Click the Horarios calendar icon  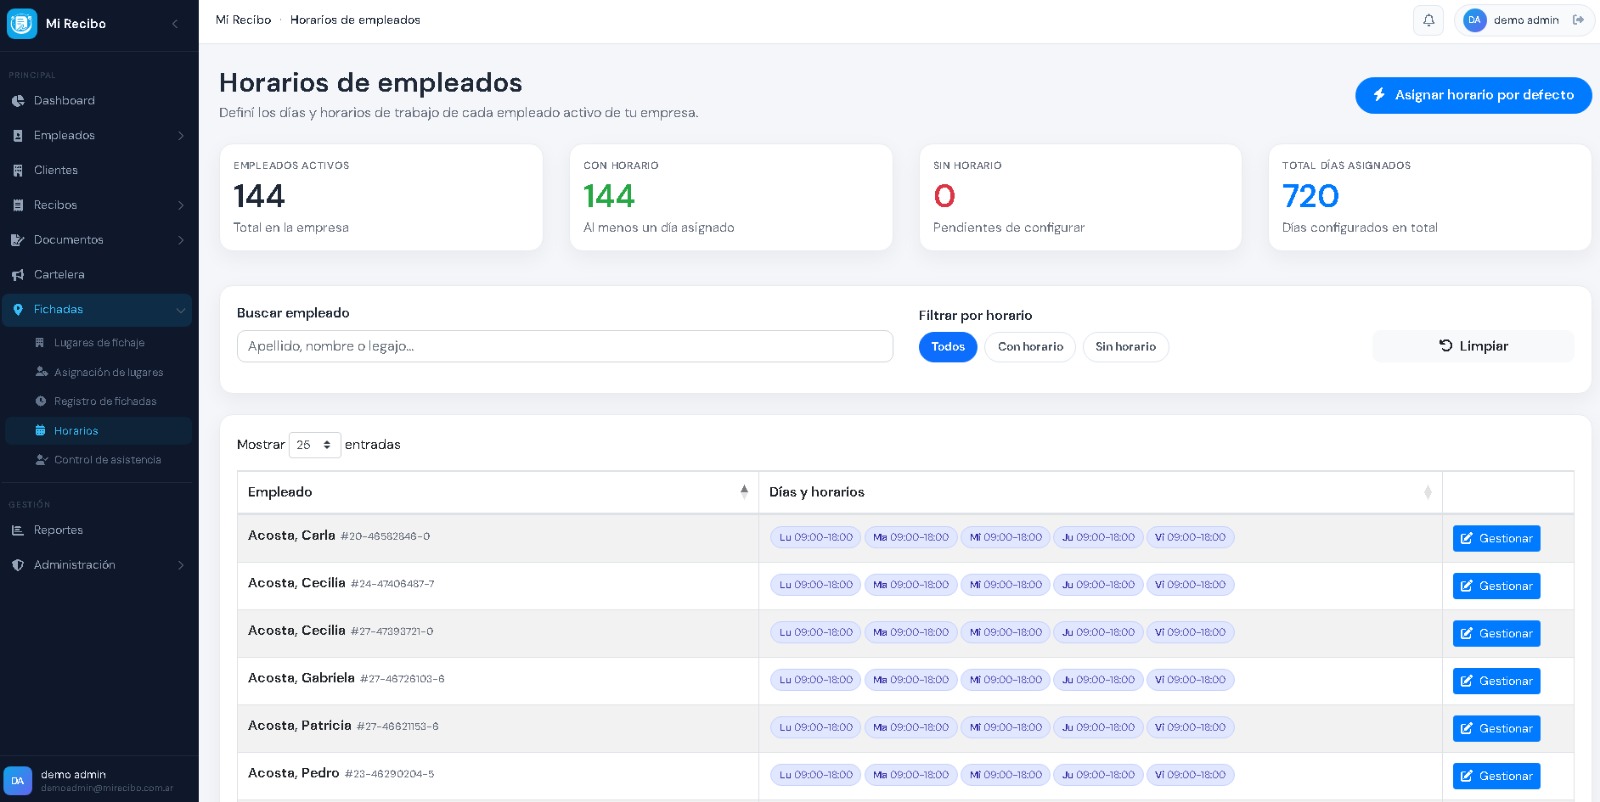pos(41,431)
